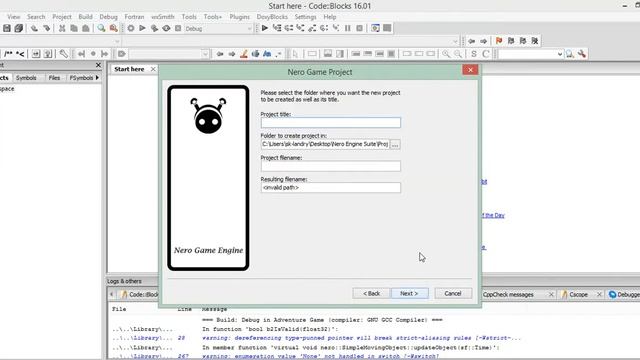Viewport: 640px width, 360px height.
Task: Click the Cut scissors icon
Action: (x=62, y=28)
